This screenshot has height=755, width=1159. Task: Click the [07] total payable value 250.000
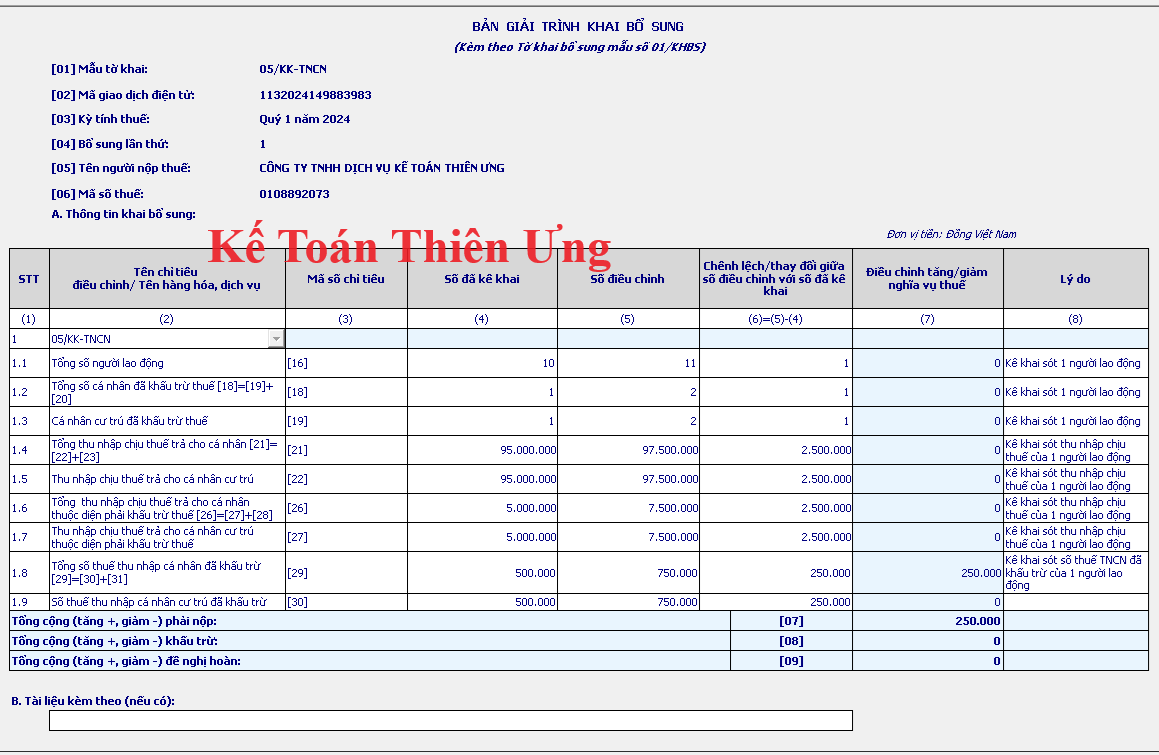click(928, 621)
